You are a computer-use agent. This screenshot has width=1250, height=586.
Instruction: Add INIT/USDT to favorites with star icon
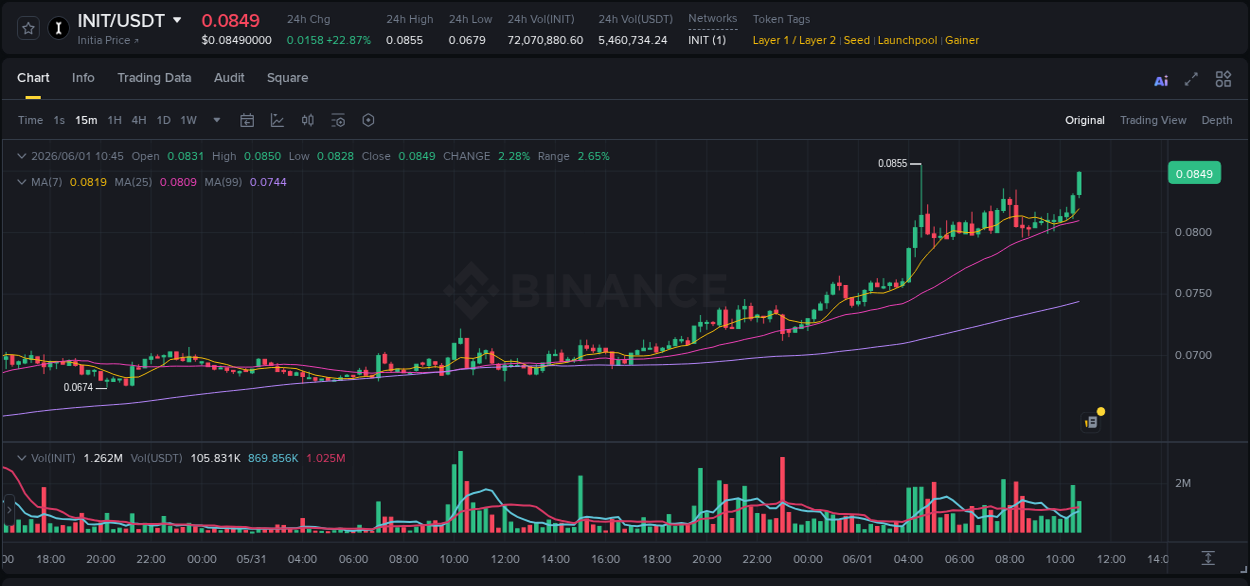point(29,28)
